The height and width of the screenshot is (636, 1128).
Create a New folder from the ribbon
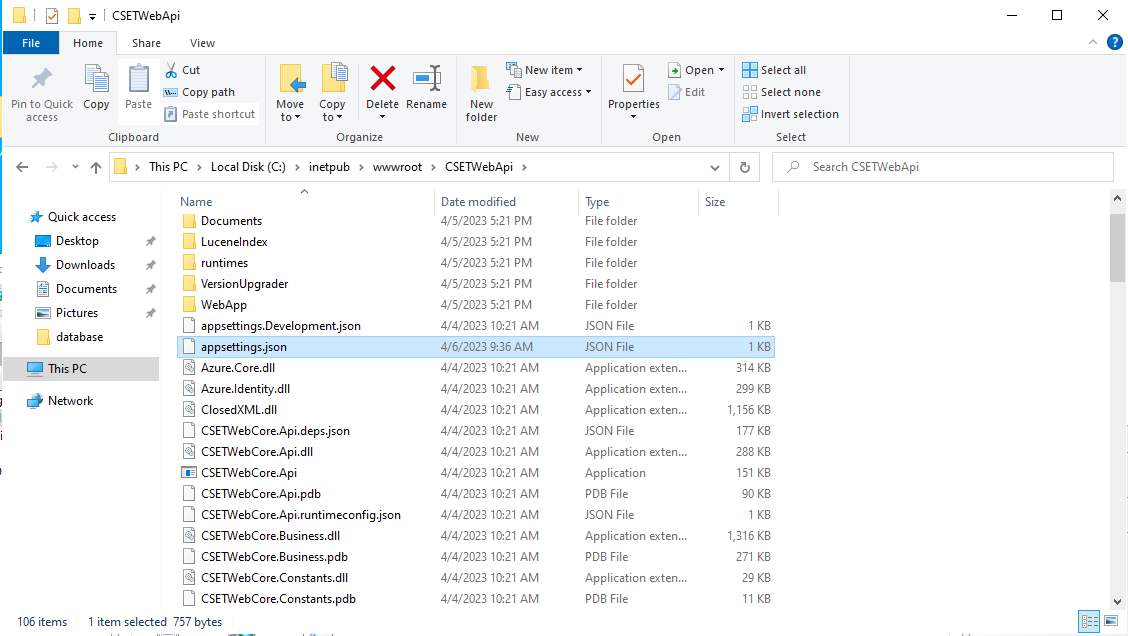(481, 94)
